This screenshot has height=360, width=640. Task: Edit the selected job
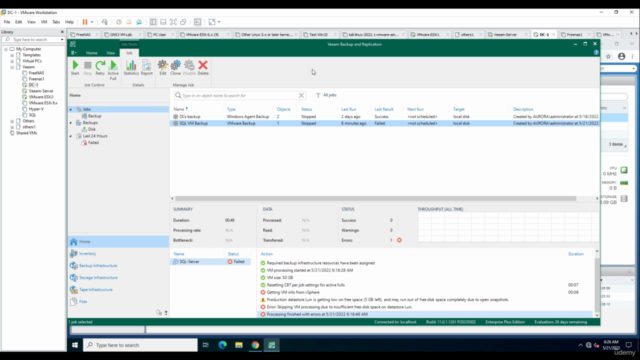point(162,67)
